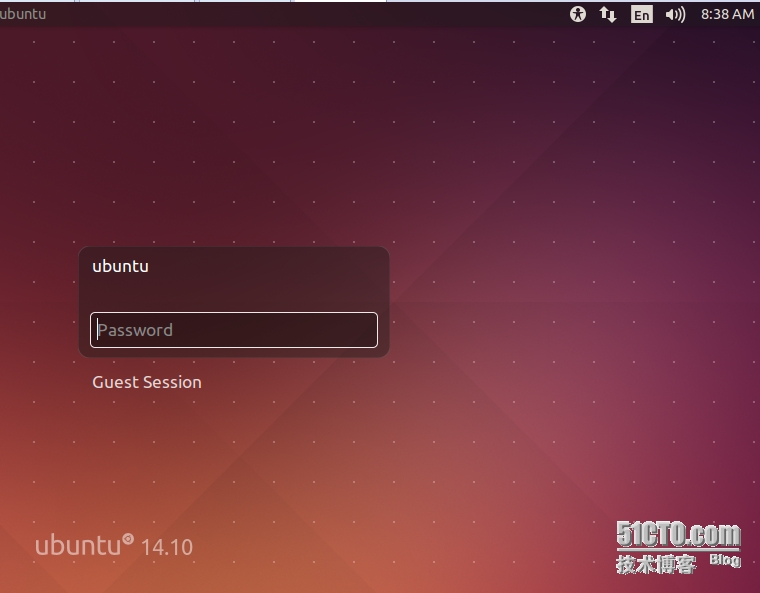Click into the Password field
The image size is (760, 593).
pos(234,330)
